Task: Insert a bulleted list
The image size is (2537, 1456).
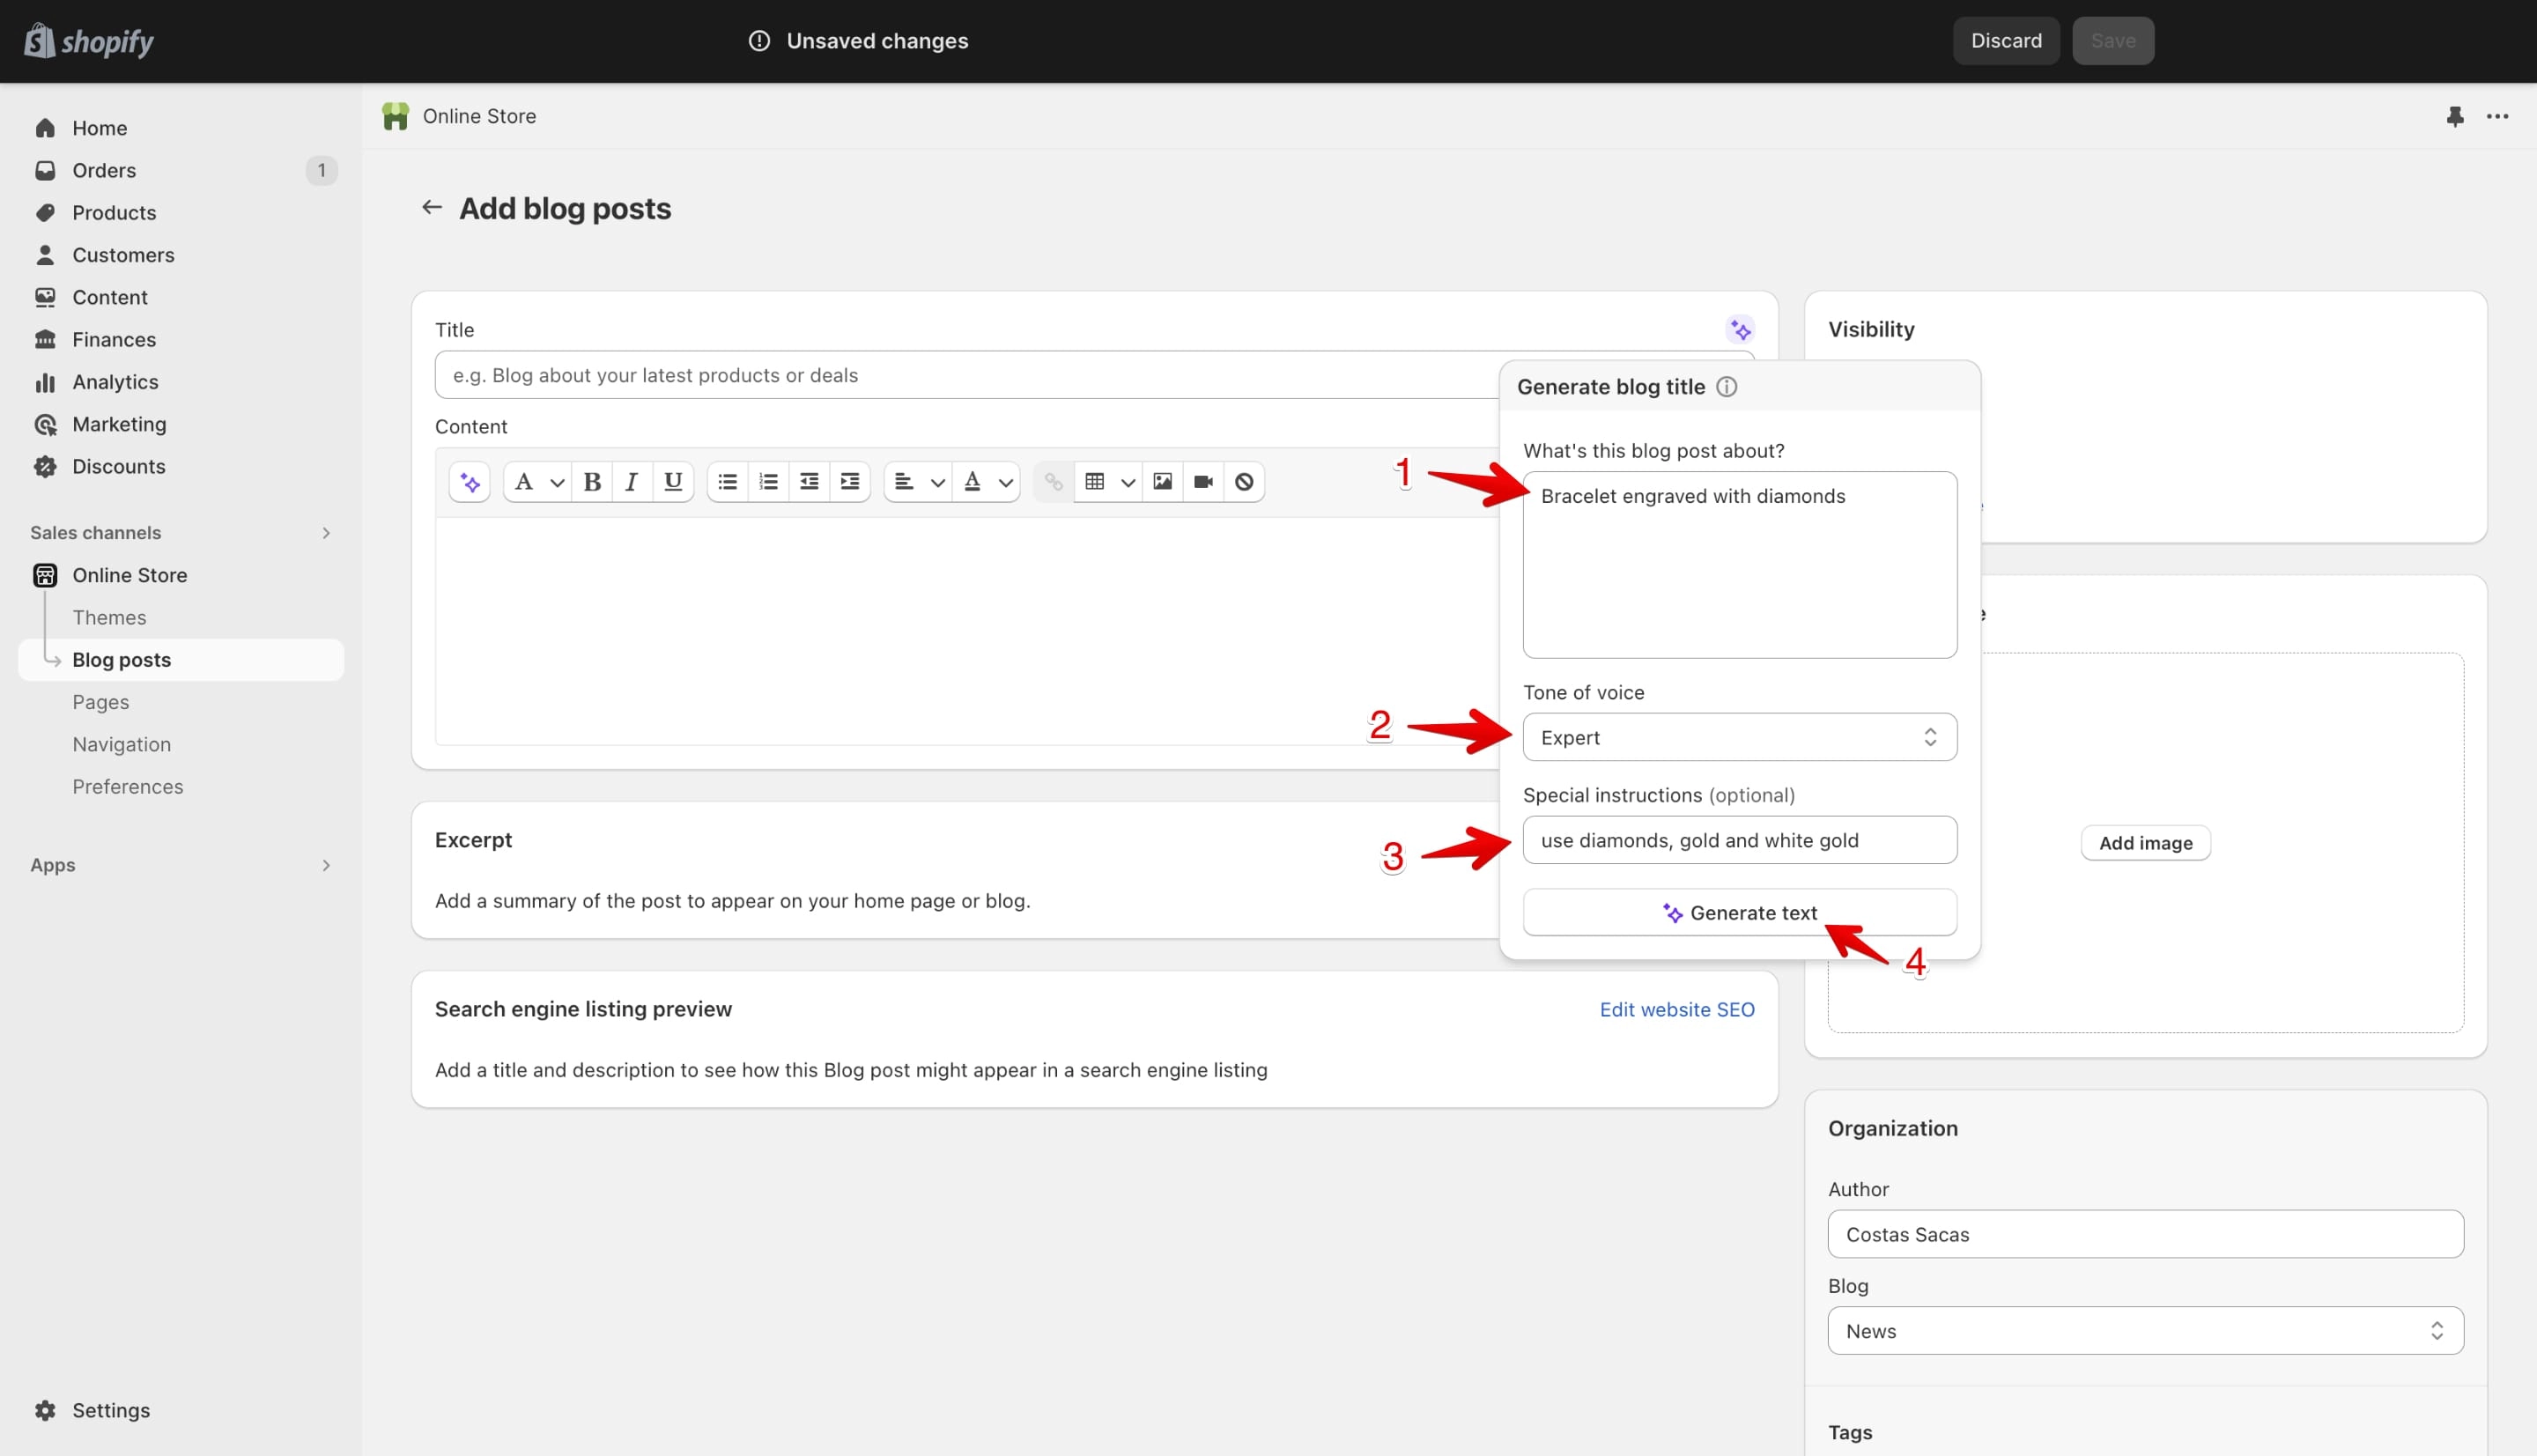Action: click(x=727, y=482)
